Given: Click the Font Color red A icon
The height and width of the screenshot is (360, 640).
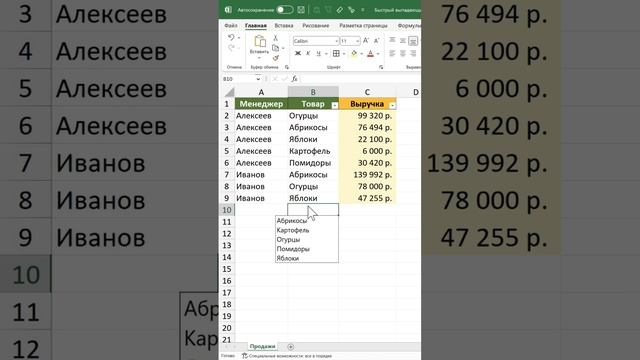Looking at the screenshot, I should [x=371, y=53].
